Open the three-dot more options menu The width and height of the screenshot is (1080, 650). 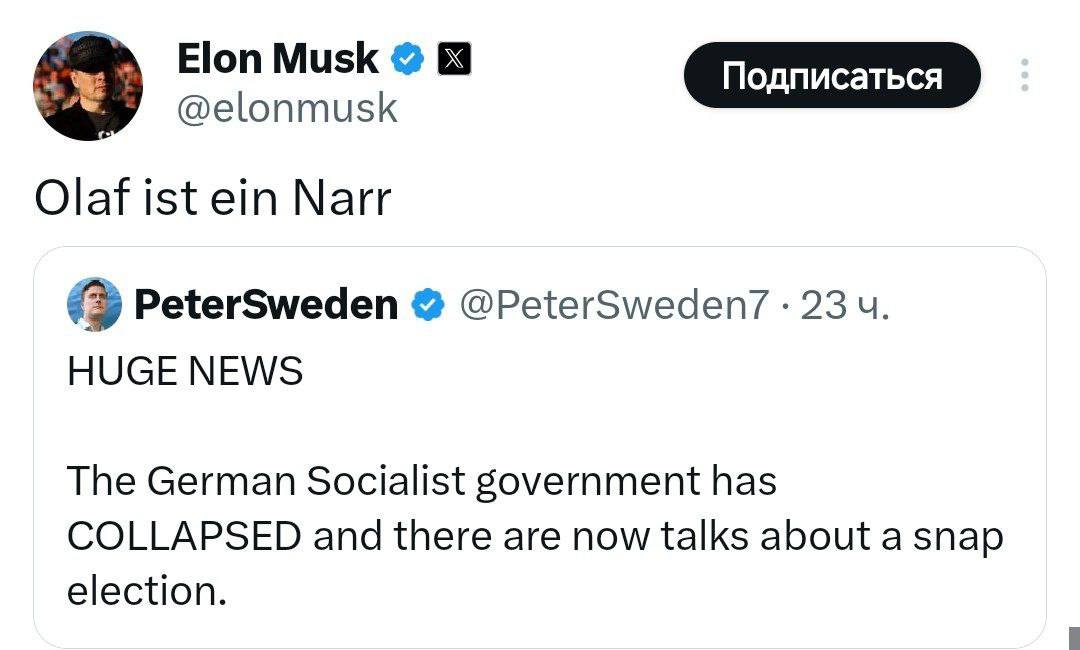click(x=1024, y=76)
